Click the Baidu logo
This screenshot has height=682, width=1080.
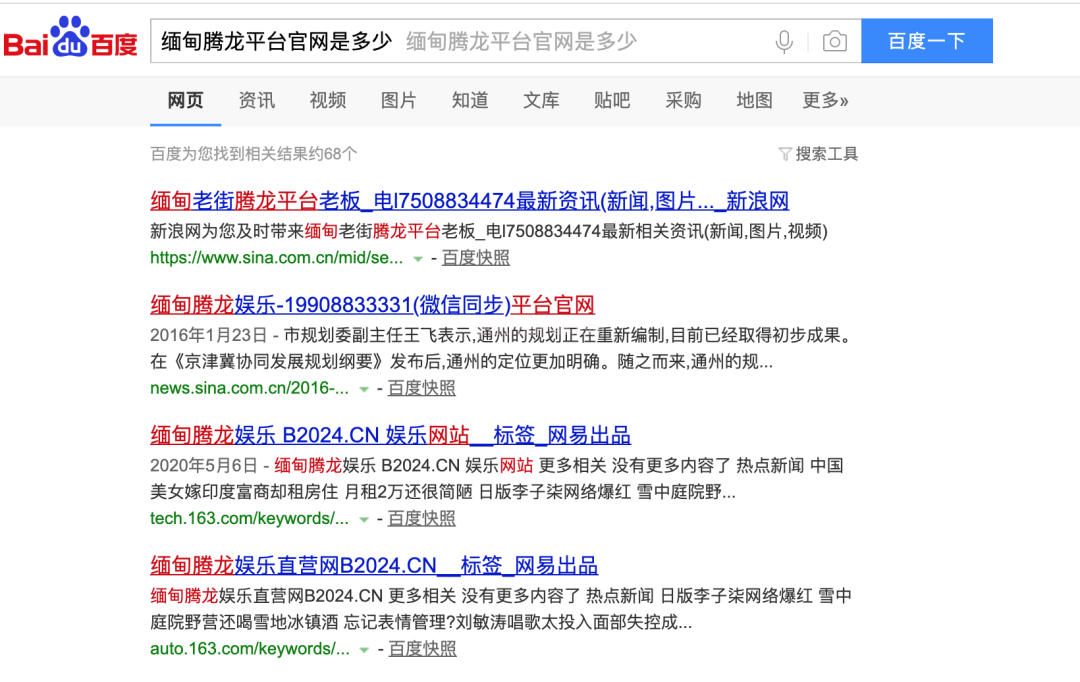point(70,40)
